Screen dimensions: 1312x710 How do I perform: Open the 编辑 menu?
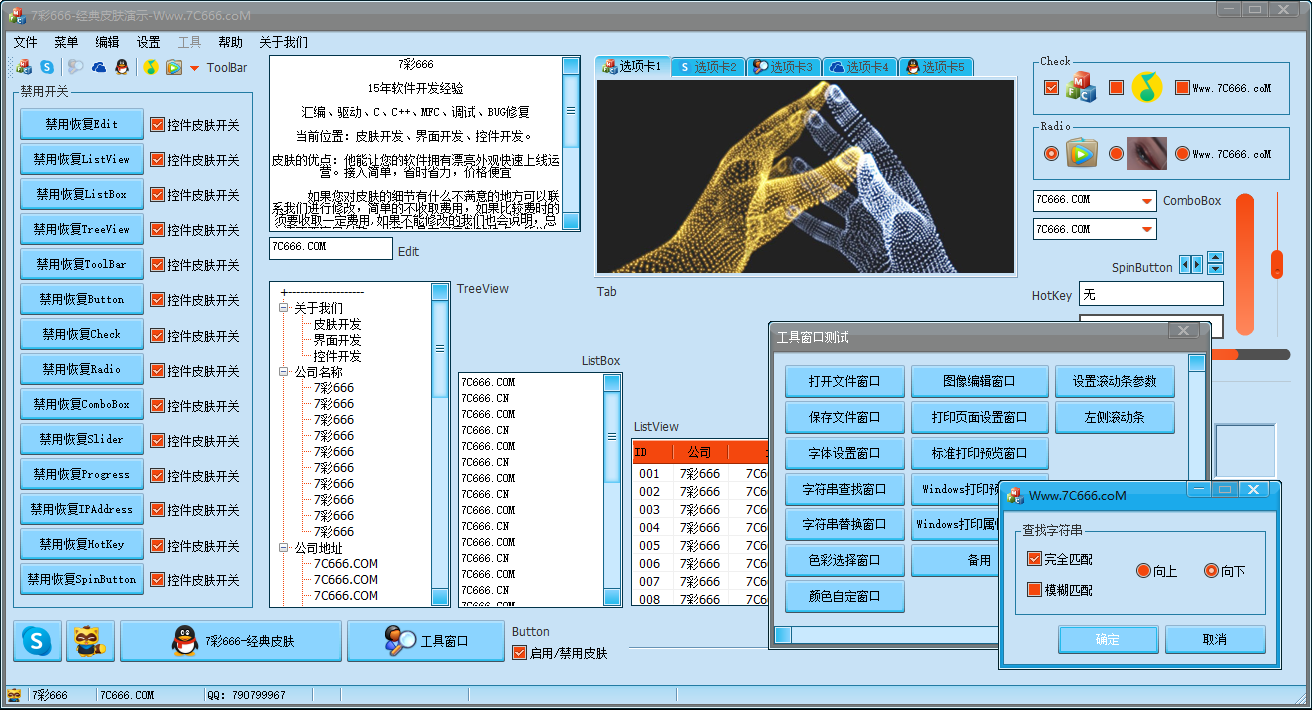107,42
